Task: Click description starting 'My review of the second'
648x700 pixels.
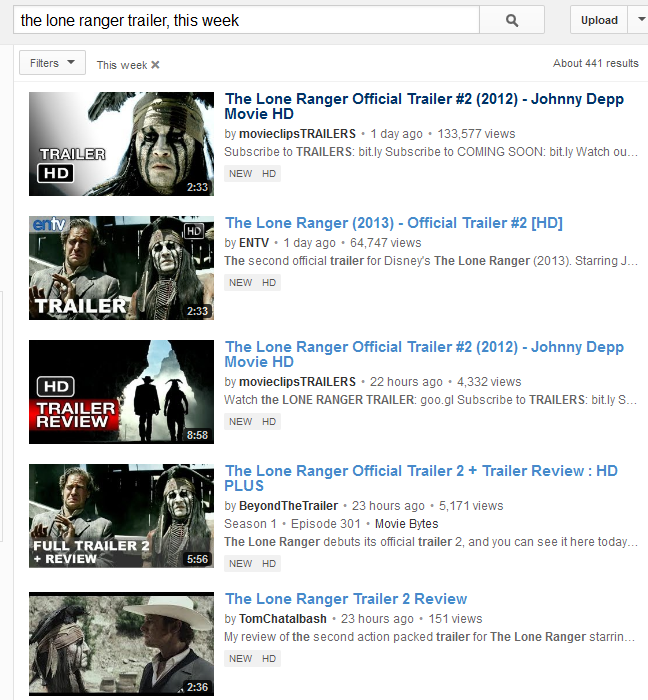Action: pyautogui.click(x=429, y=637)
